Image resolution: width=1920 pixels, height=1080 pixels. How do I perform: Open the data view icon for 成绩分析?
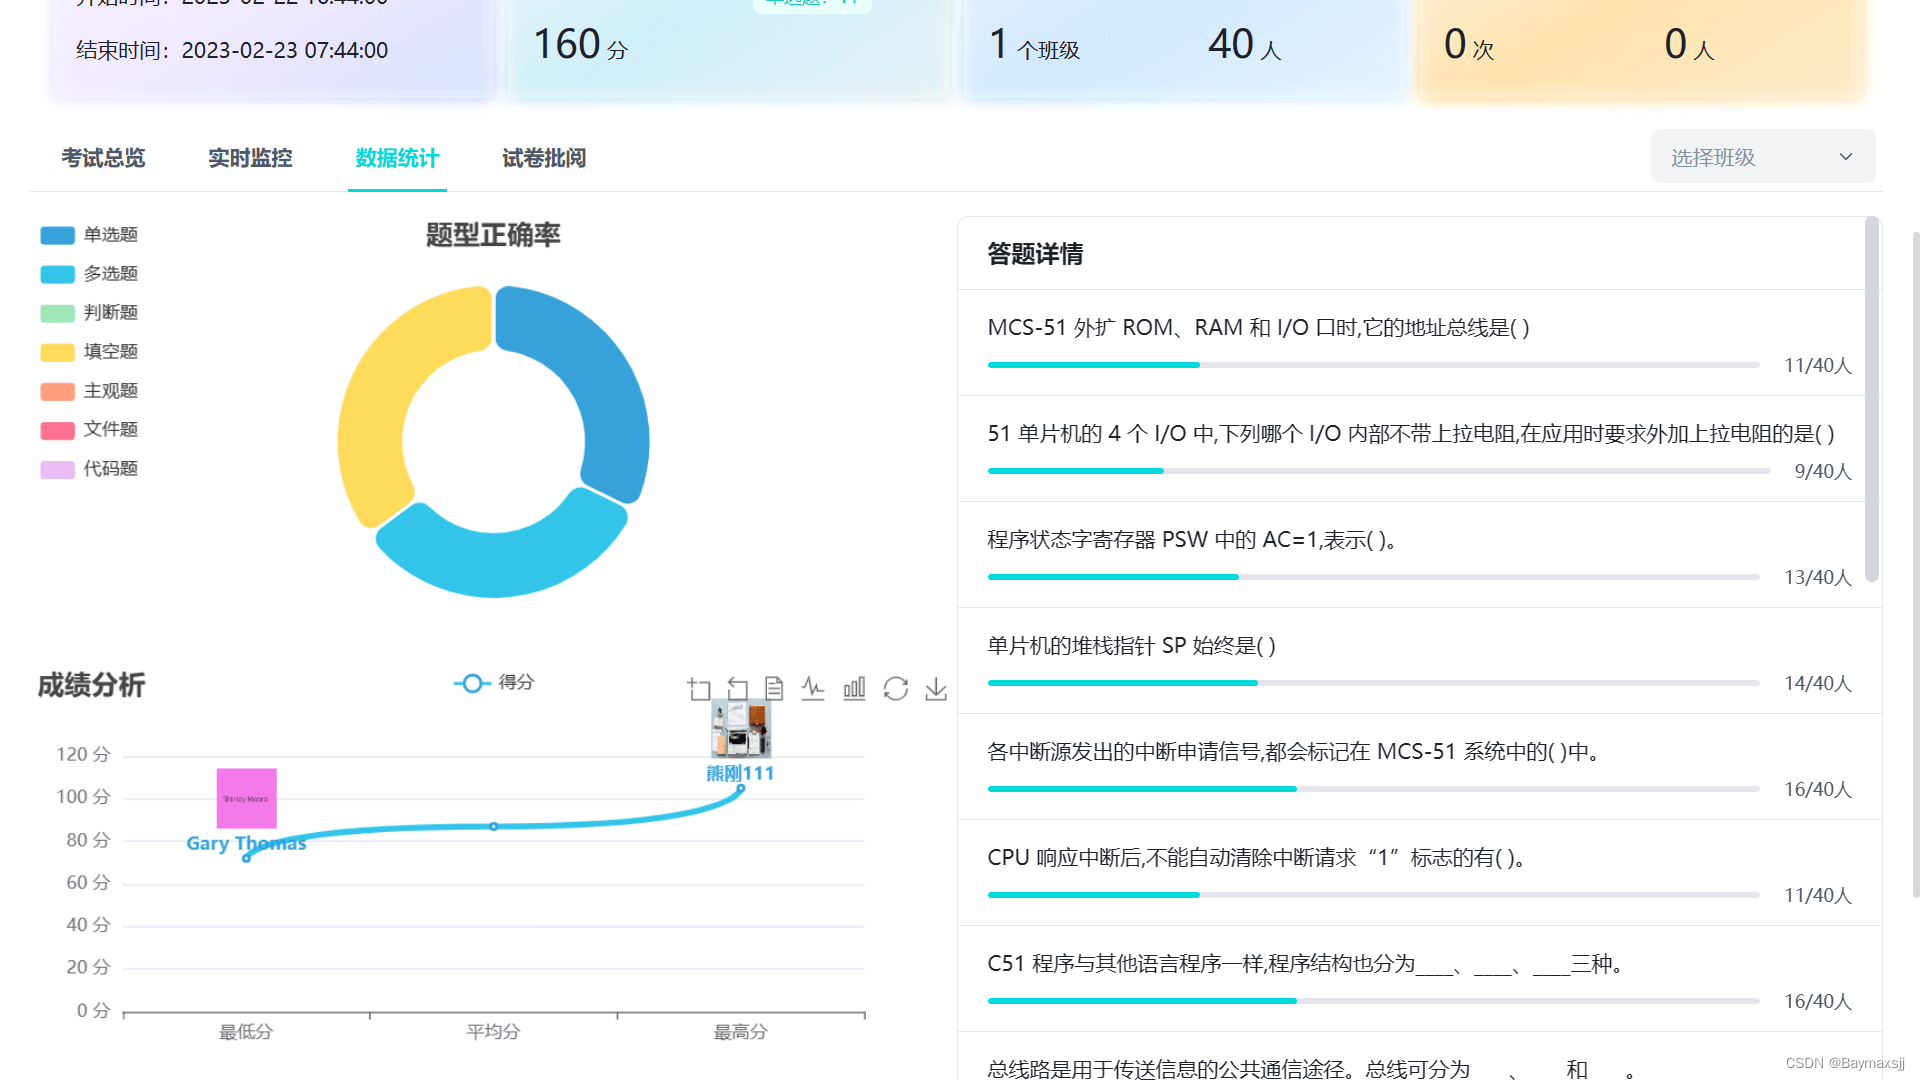point(772,688)
